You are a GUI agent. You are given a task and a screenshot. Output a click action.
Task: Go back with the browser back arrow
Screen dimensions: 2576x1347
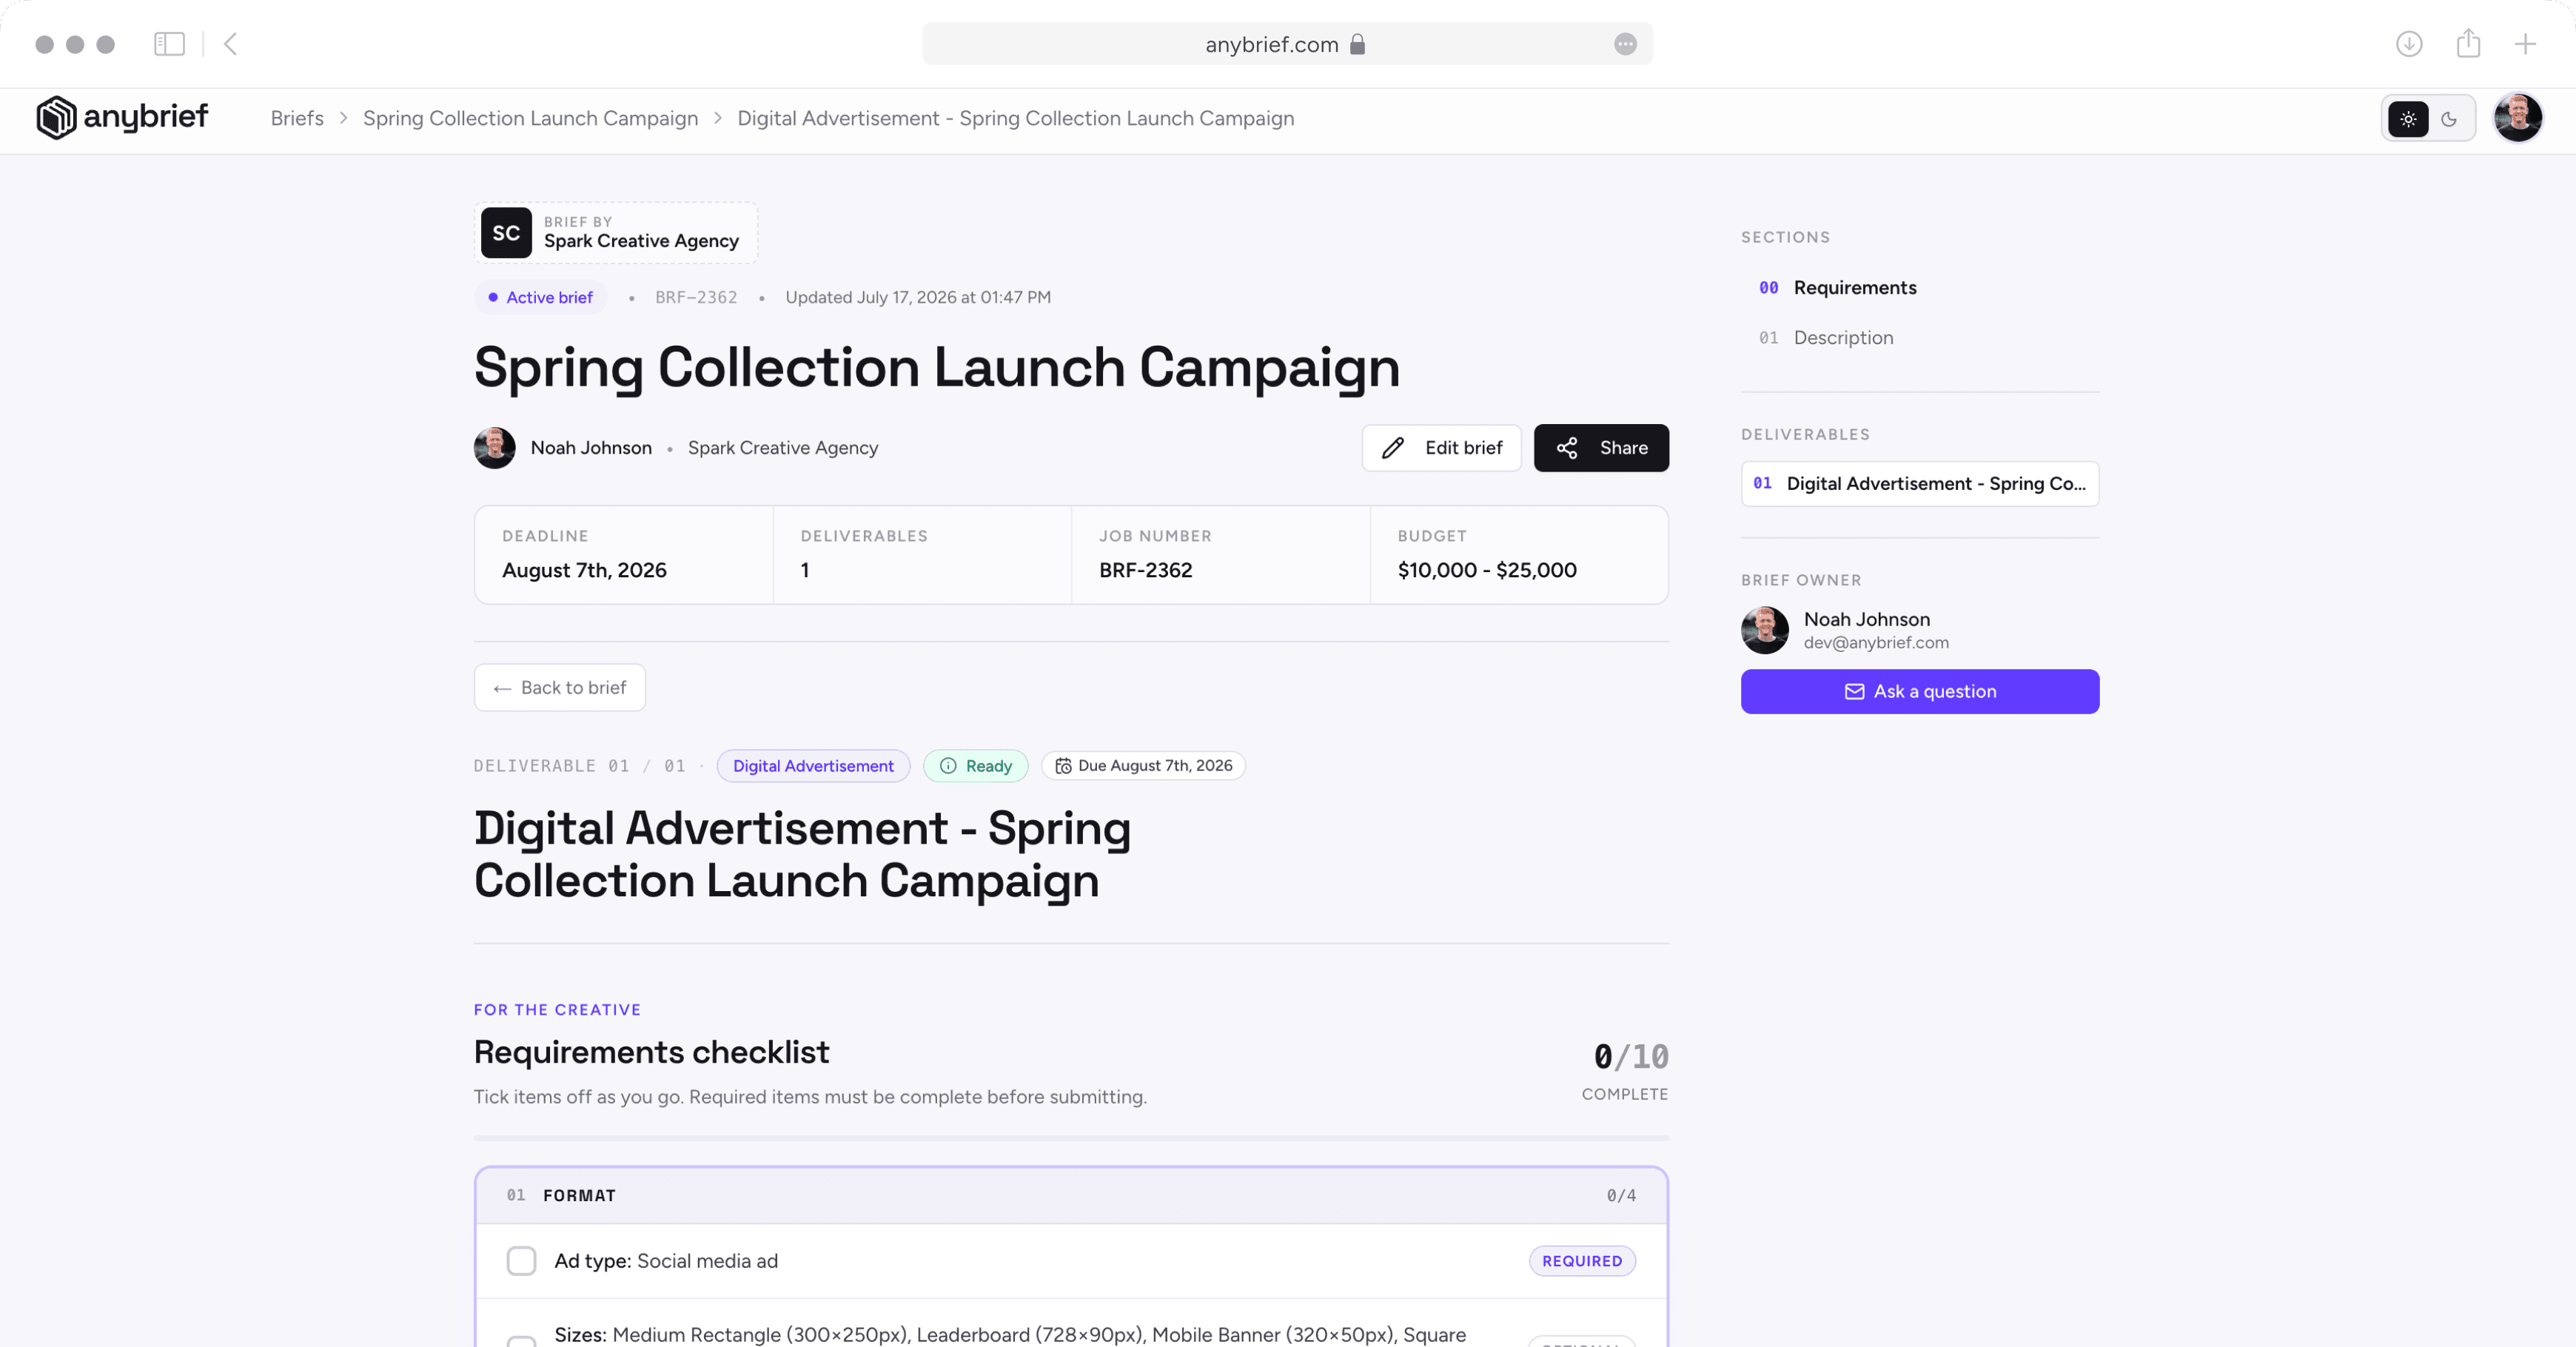click(231, 44)
